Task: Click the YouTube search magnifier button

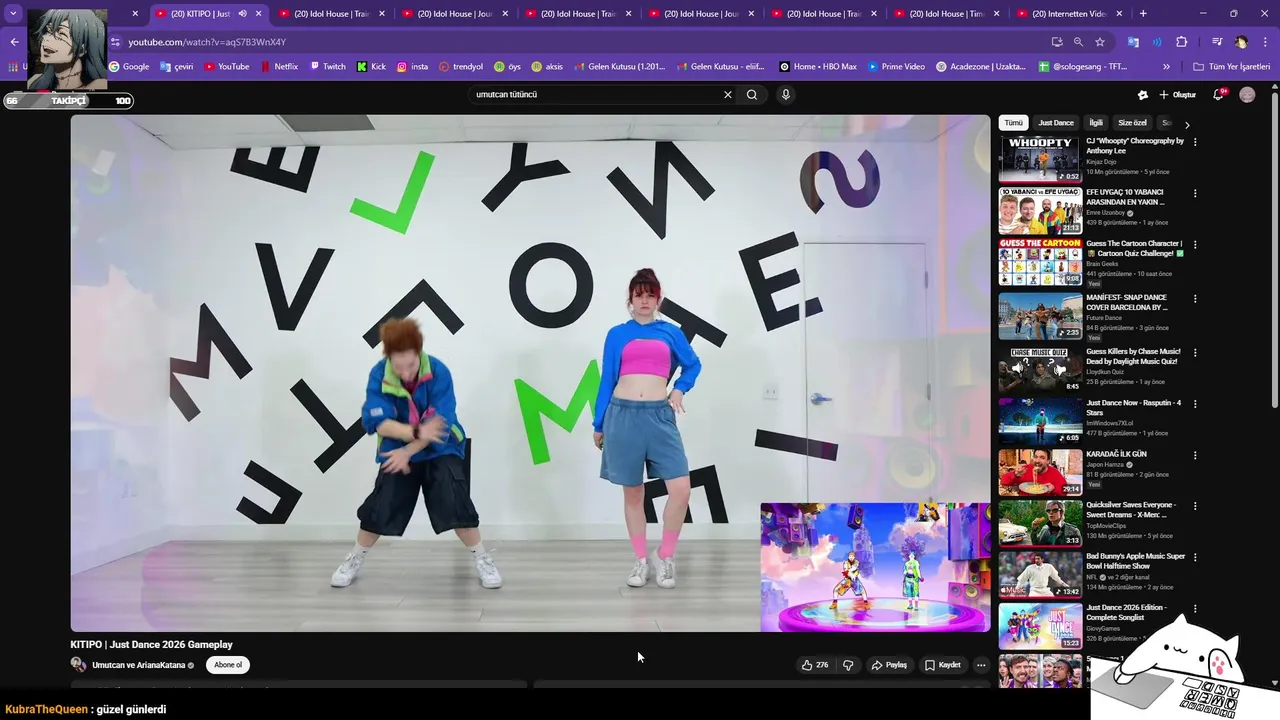Action: coord(752,95)
